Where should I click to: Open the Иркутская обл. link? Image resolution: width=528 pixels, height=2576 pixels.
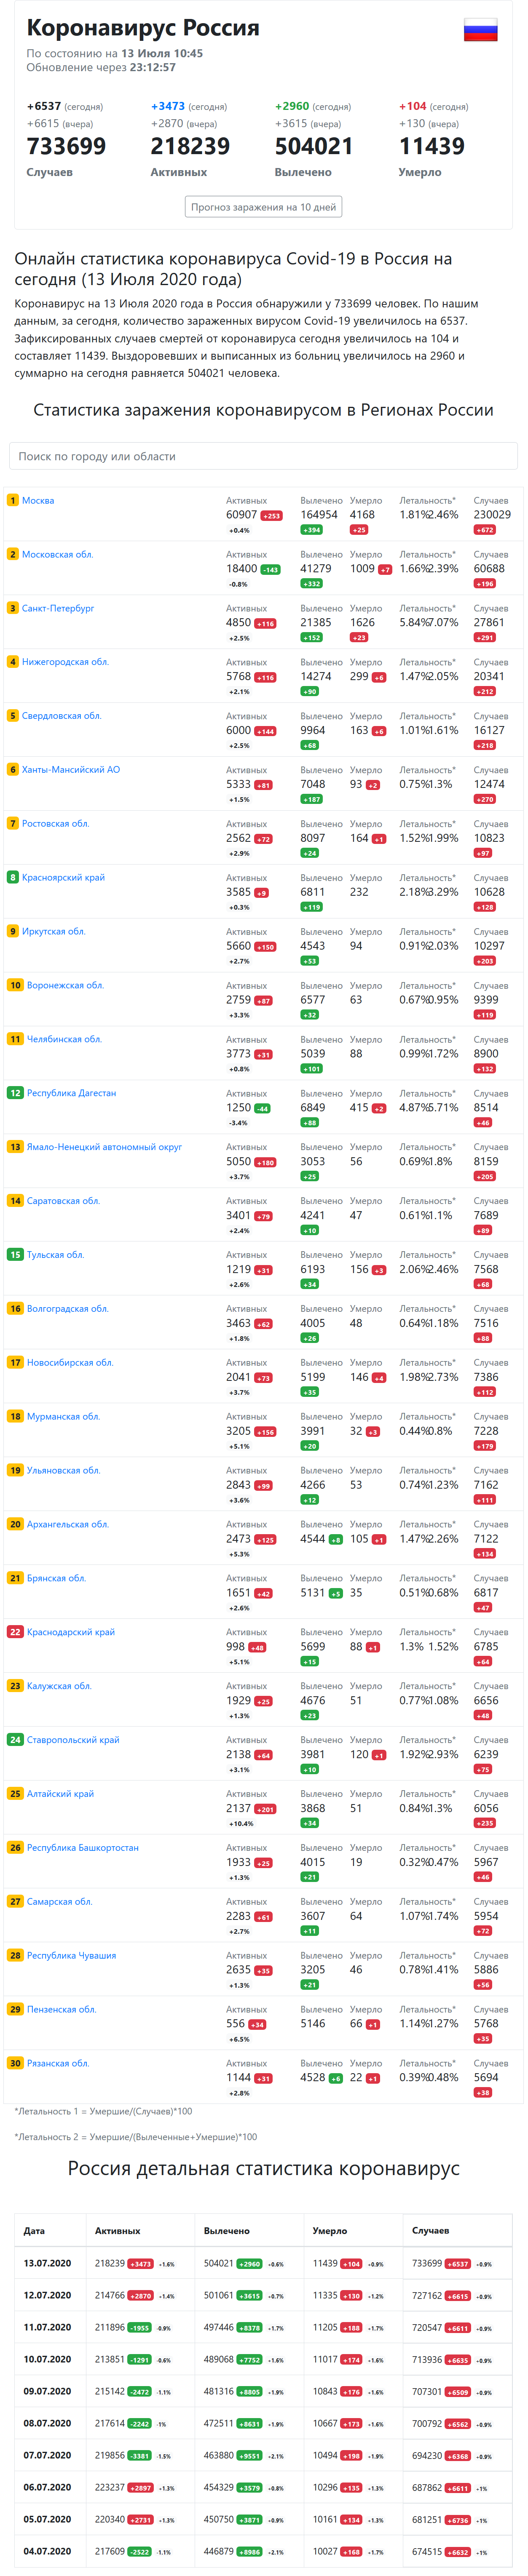coord(53,931)
